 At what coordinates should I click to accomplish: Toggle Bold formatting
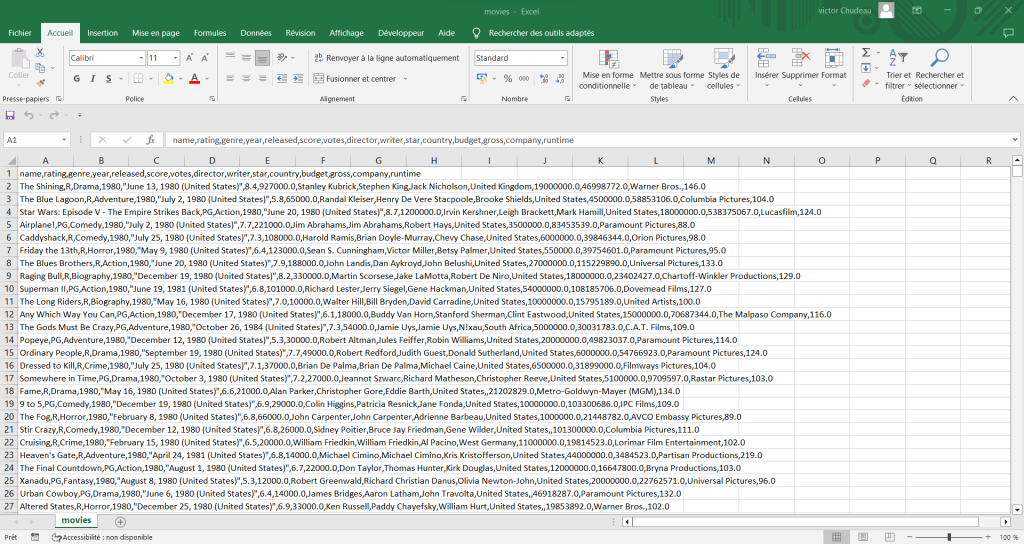76,78
